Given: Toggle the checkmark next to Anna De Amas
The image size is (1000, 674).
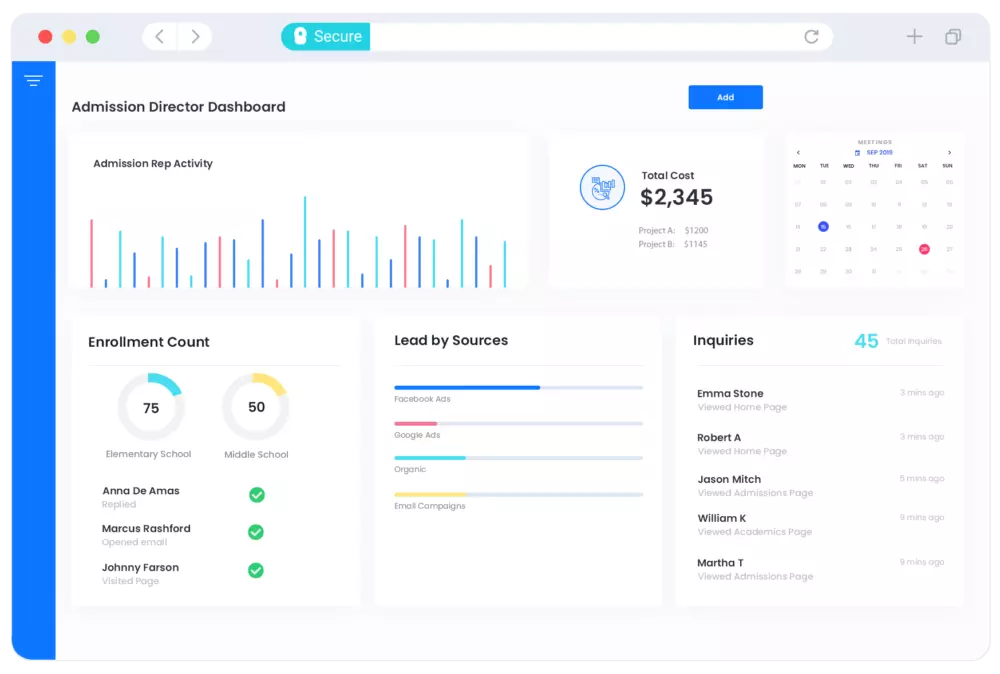Looking at the screenshot, I should click(256, 495).
